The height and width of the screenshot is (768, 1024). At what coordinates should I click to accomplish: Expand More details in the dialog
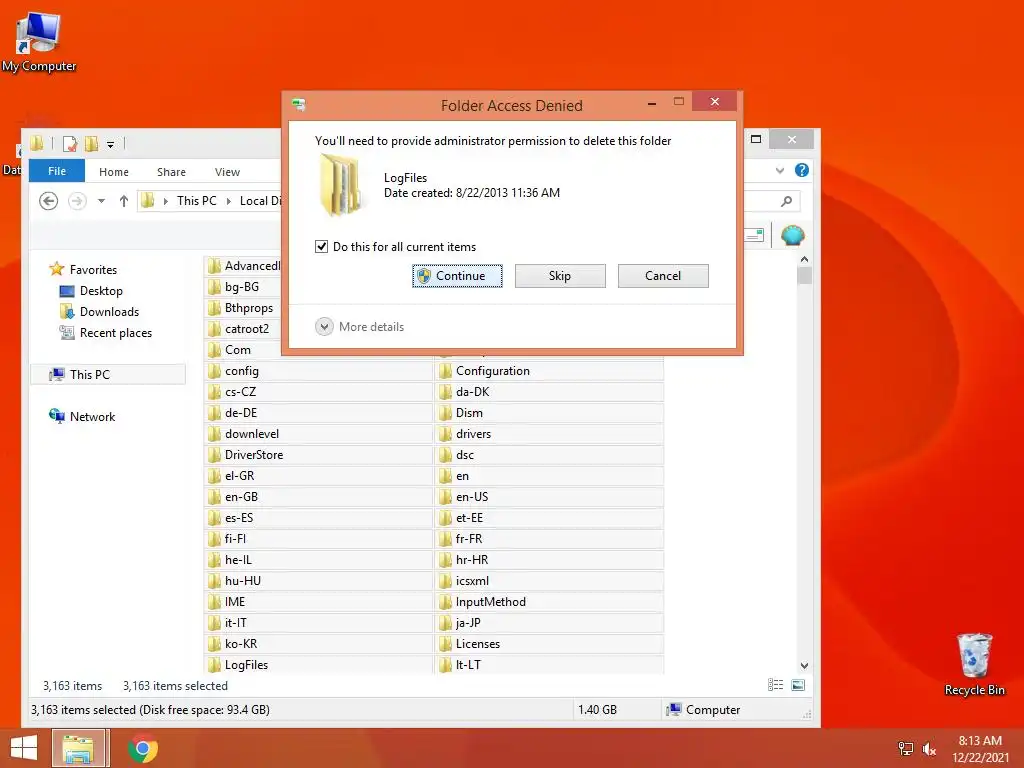point(359,327)
